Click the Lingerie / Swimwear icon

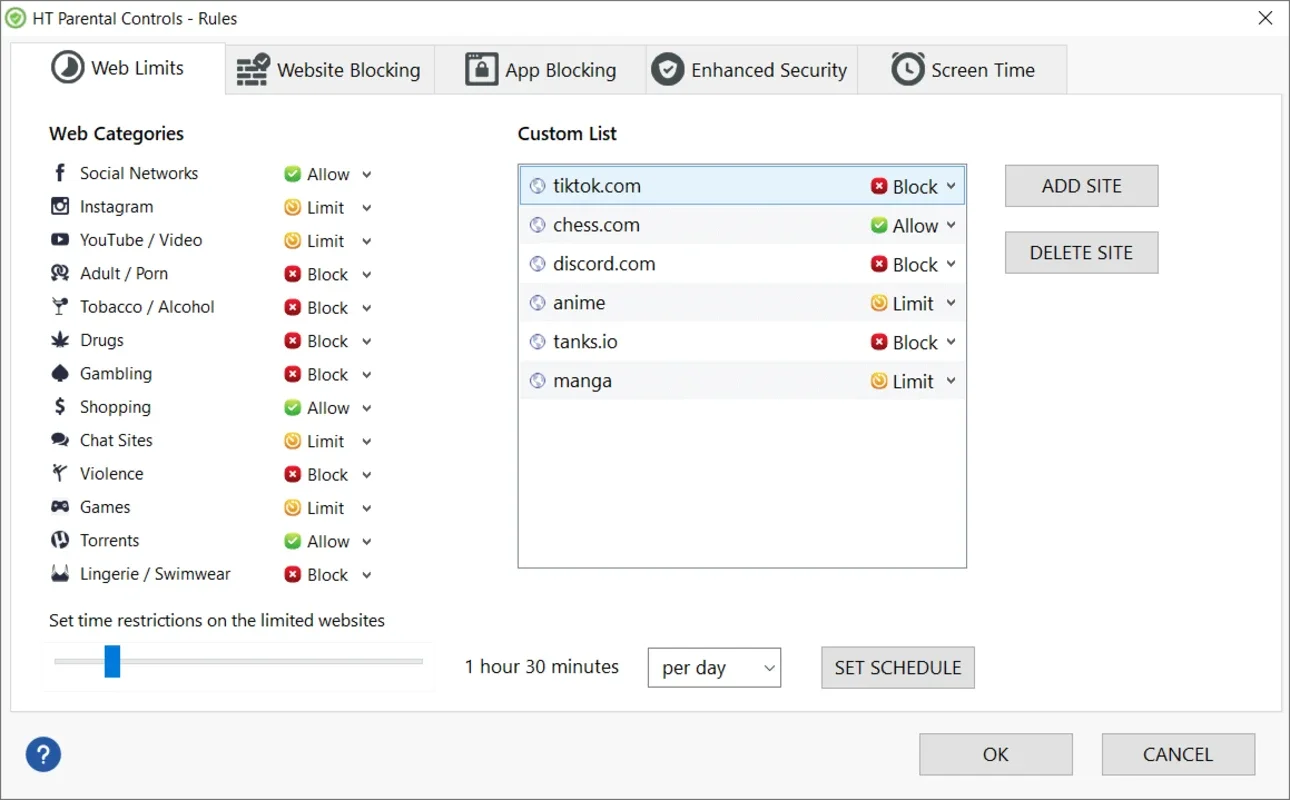pos(60,574)
